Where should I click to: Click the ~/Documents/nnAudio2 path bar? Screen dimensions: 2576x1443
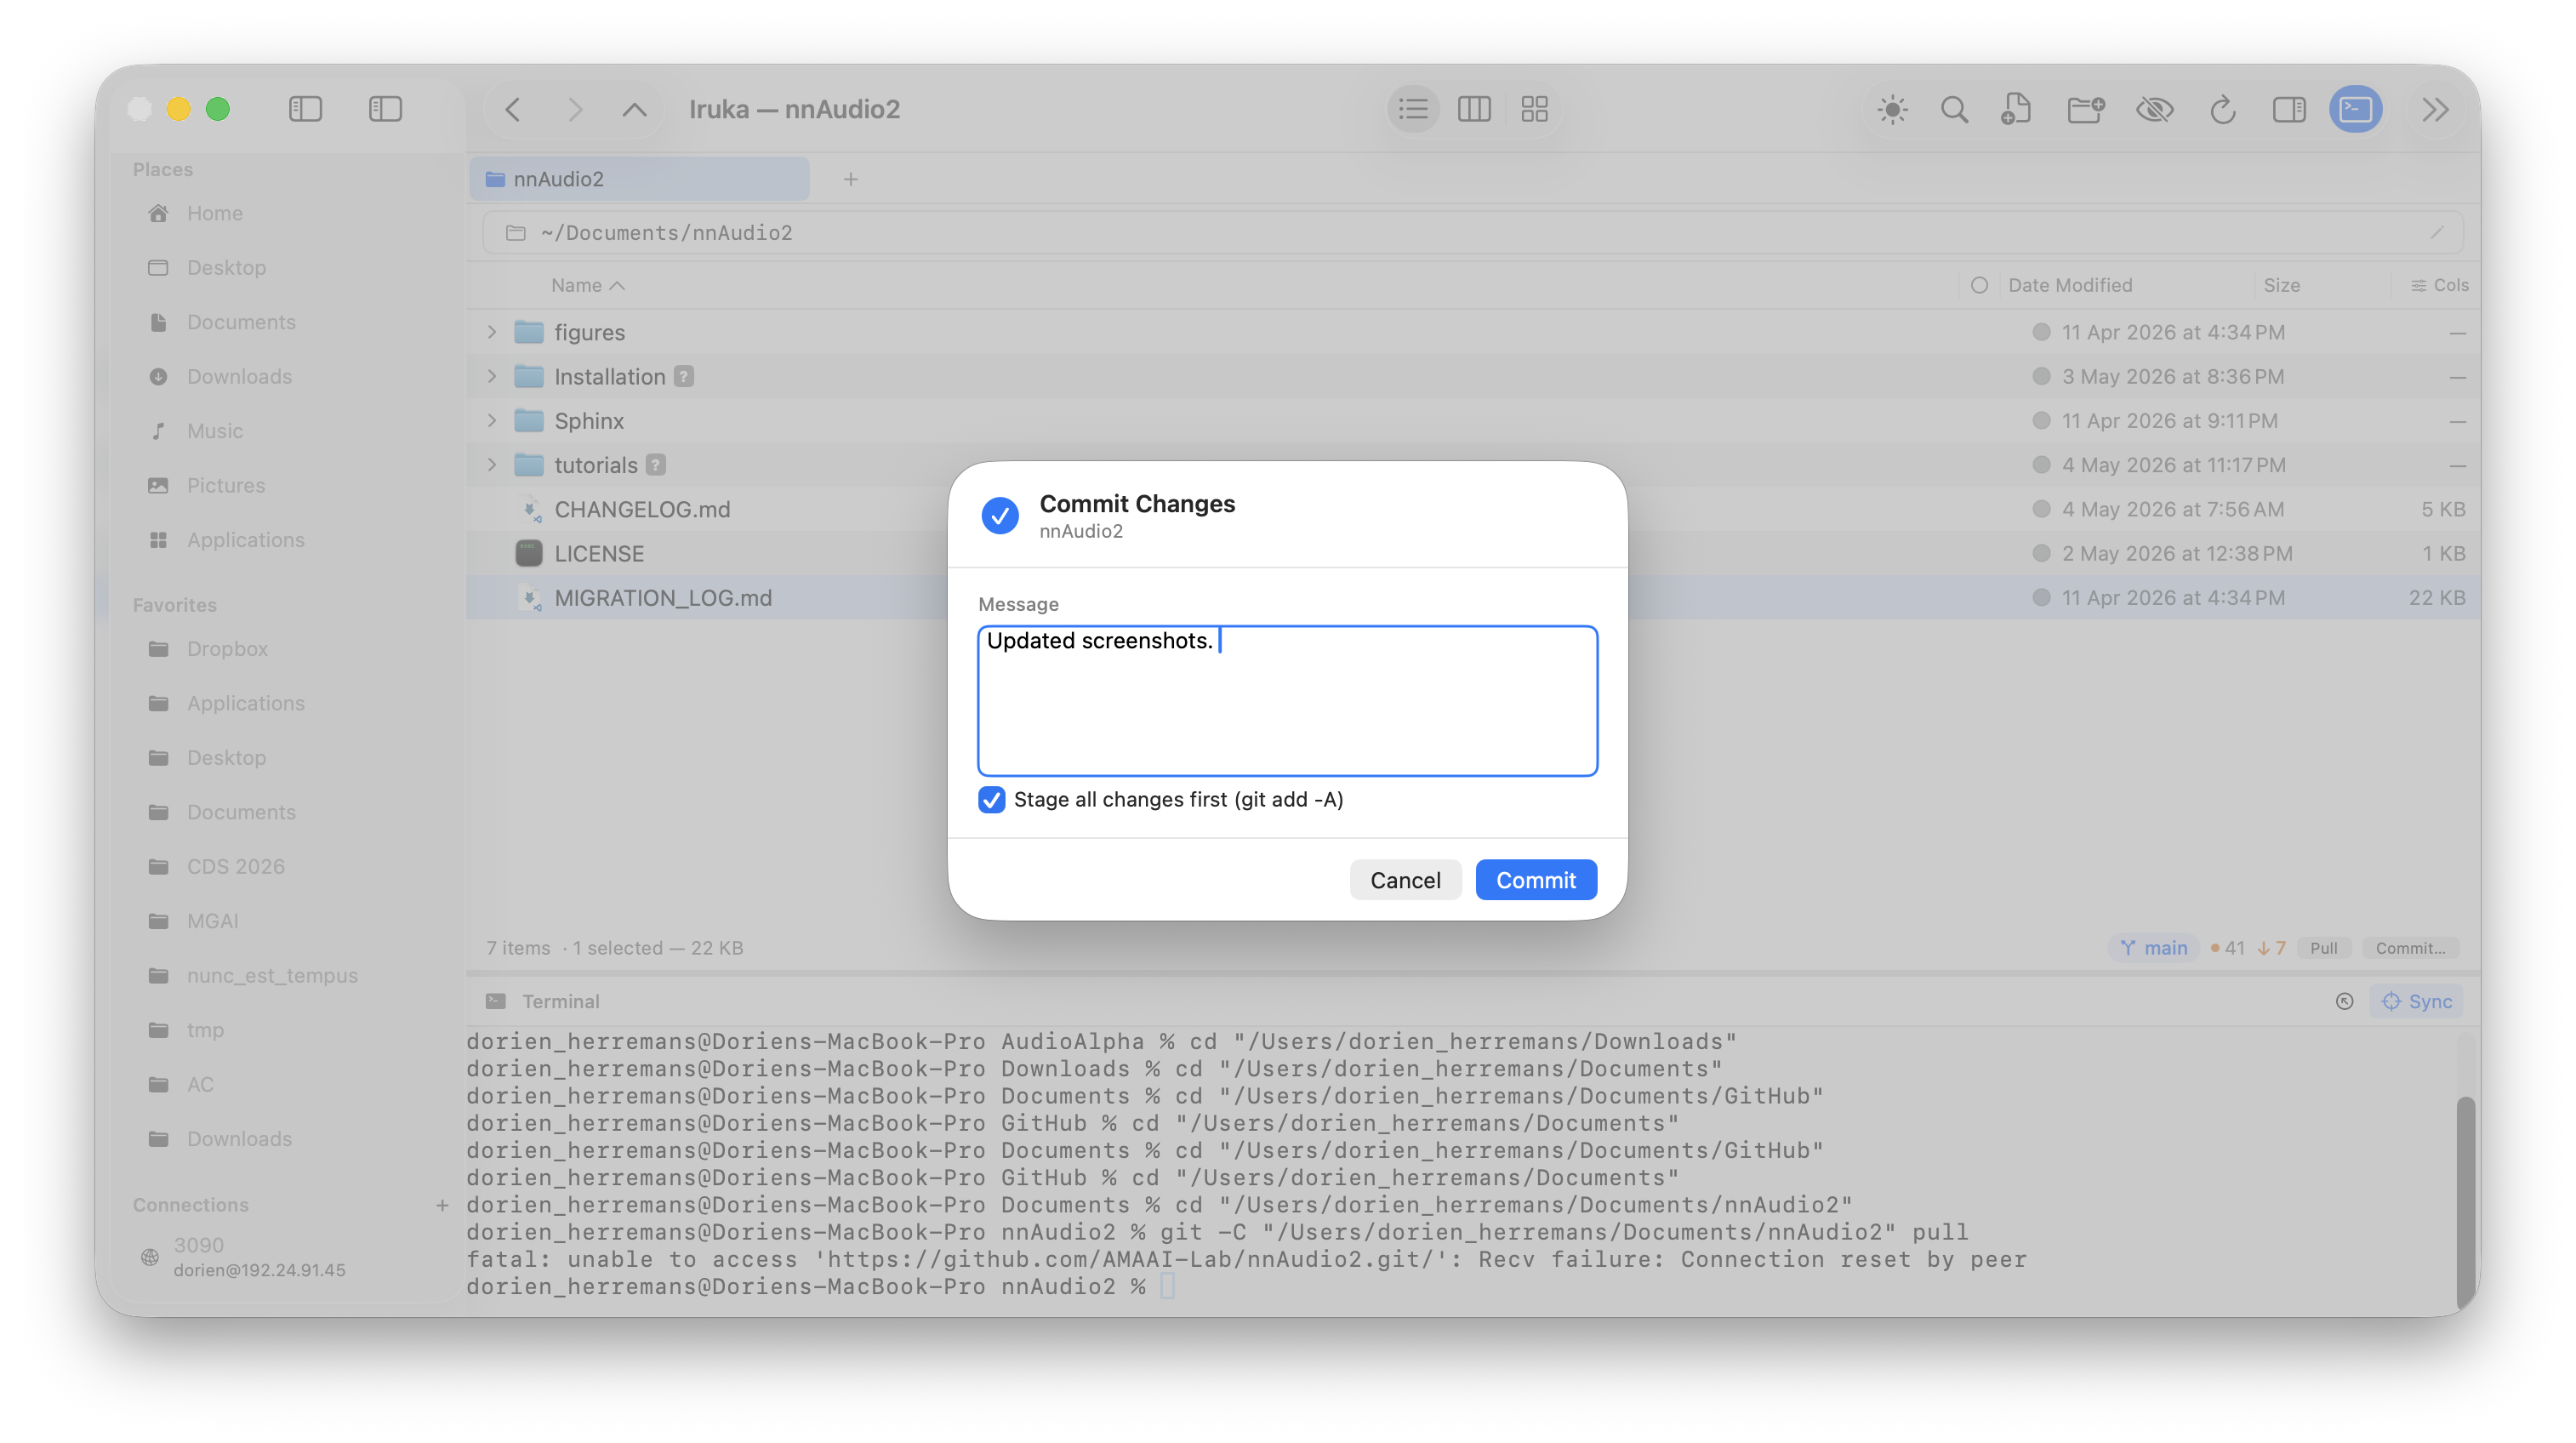tap(1473, 232)
